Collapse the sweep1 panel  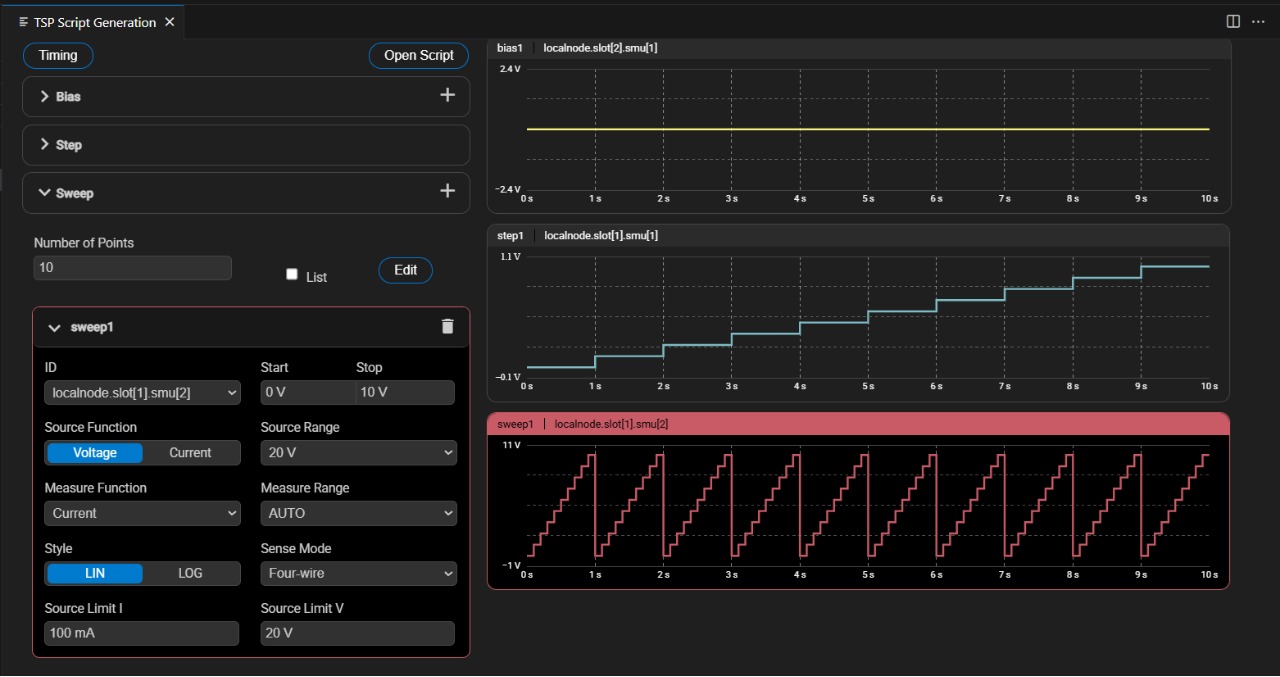(x=54, y=327)
